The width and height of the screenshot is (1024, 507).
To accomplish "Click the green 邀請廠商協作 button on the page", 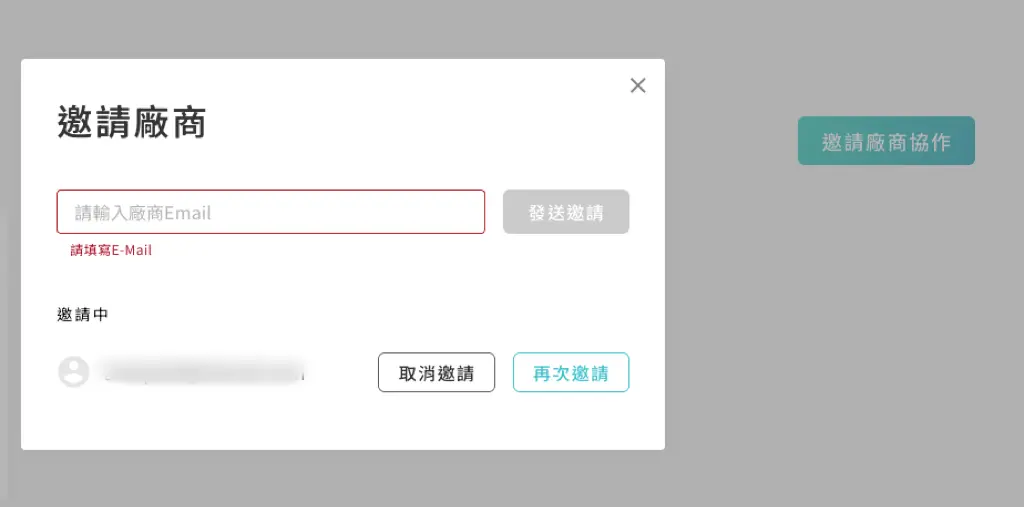I will tap(886, 140).
